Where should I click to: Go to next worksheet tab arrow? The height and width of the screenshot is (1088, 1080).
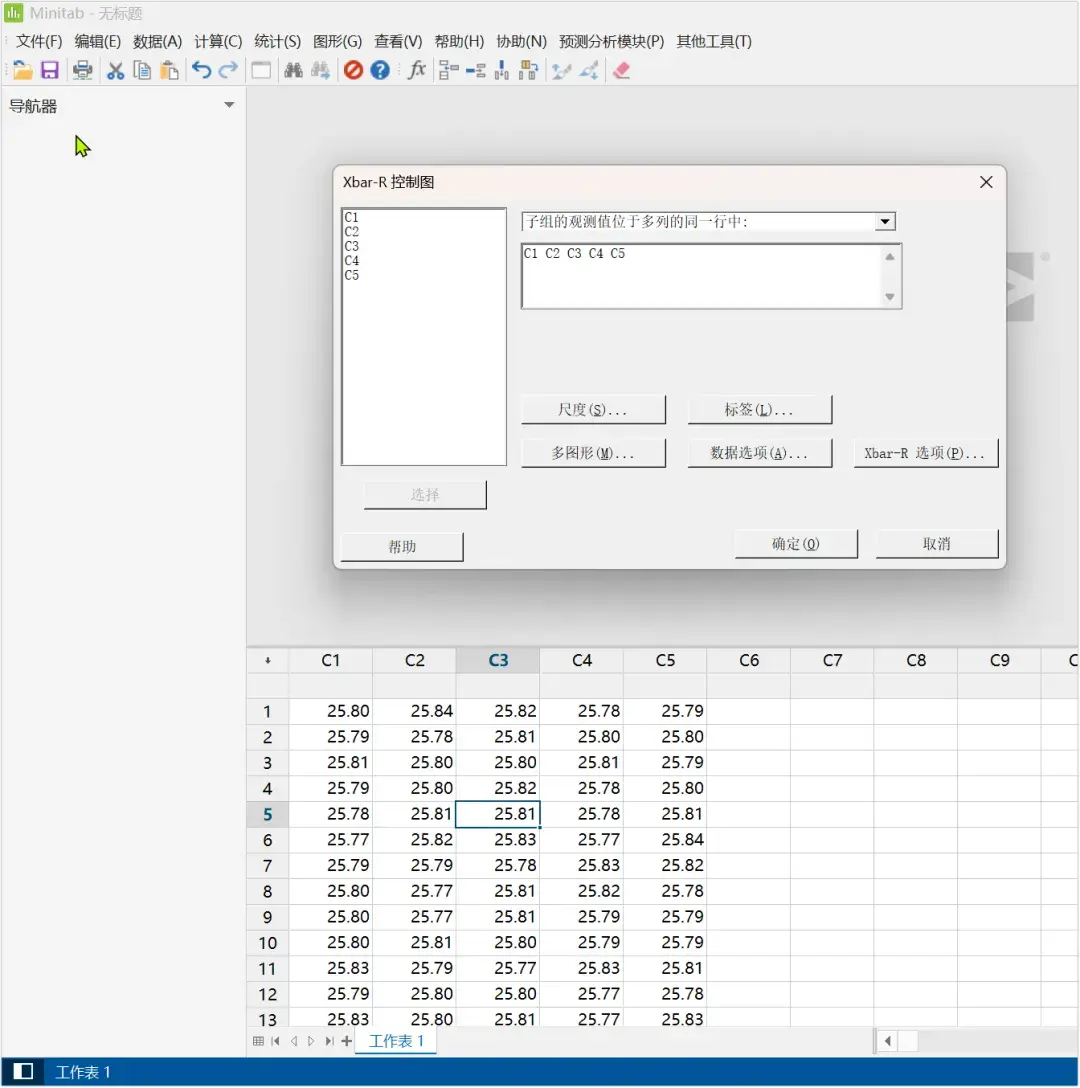tap(311, 1041)
